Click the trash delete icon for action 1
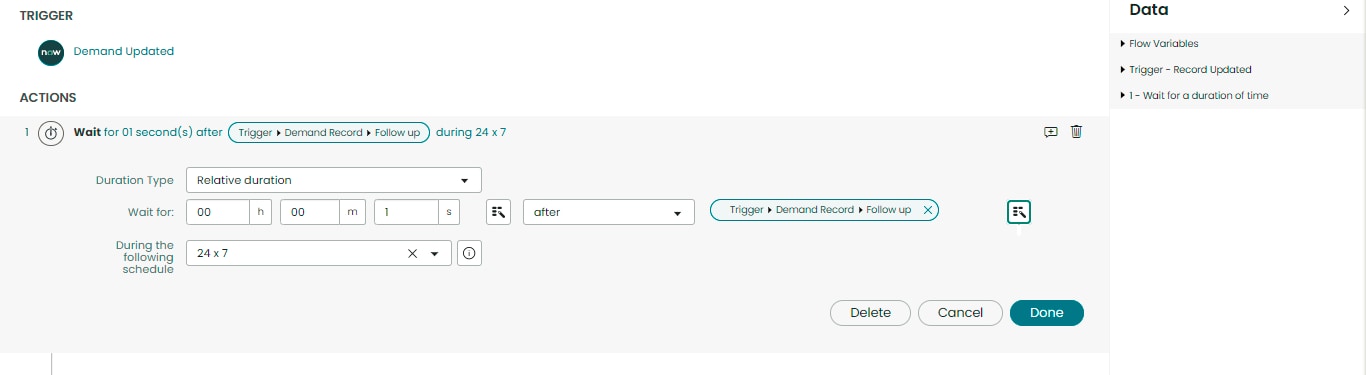This screenshot has width=1366, height=375. click(x=1076, y=132)
